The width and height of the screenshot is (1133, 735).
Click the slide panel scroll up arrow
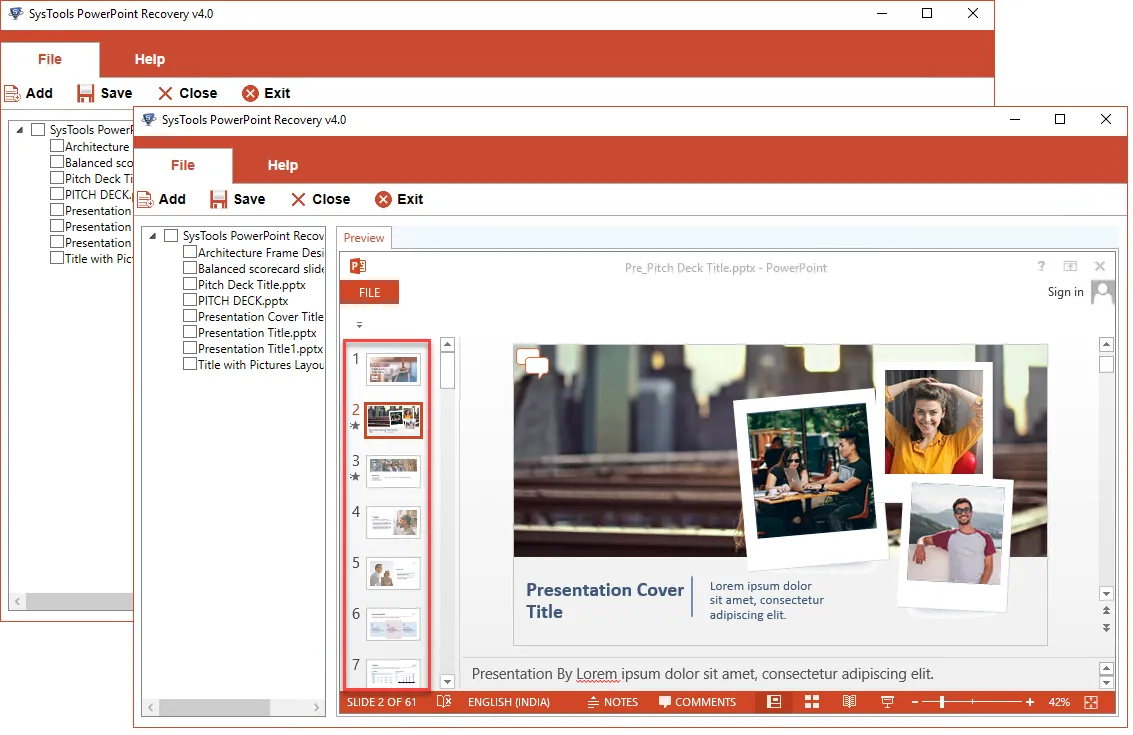point(447,345)
